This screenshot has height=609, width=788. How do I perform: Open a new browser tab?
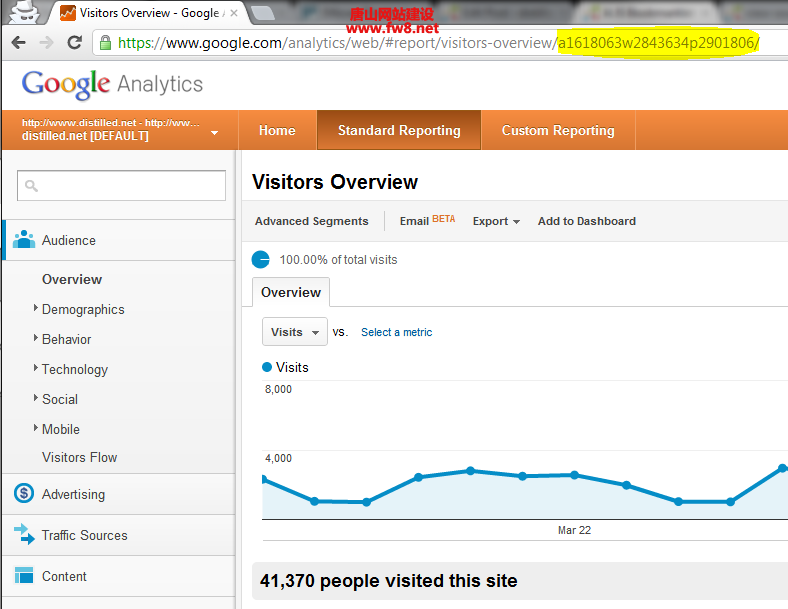point(262,13)
